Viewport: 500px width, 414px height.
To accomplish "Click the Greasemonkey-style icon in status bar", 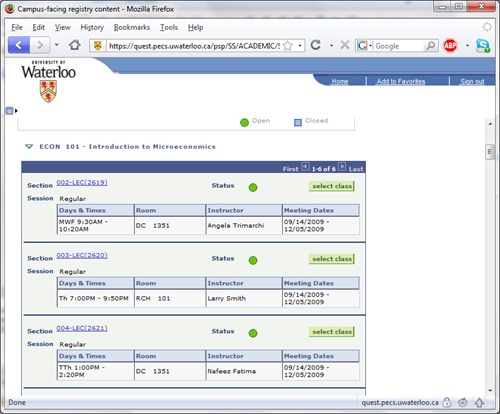I will click(462, 403).
